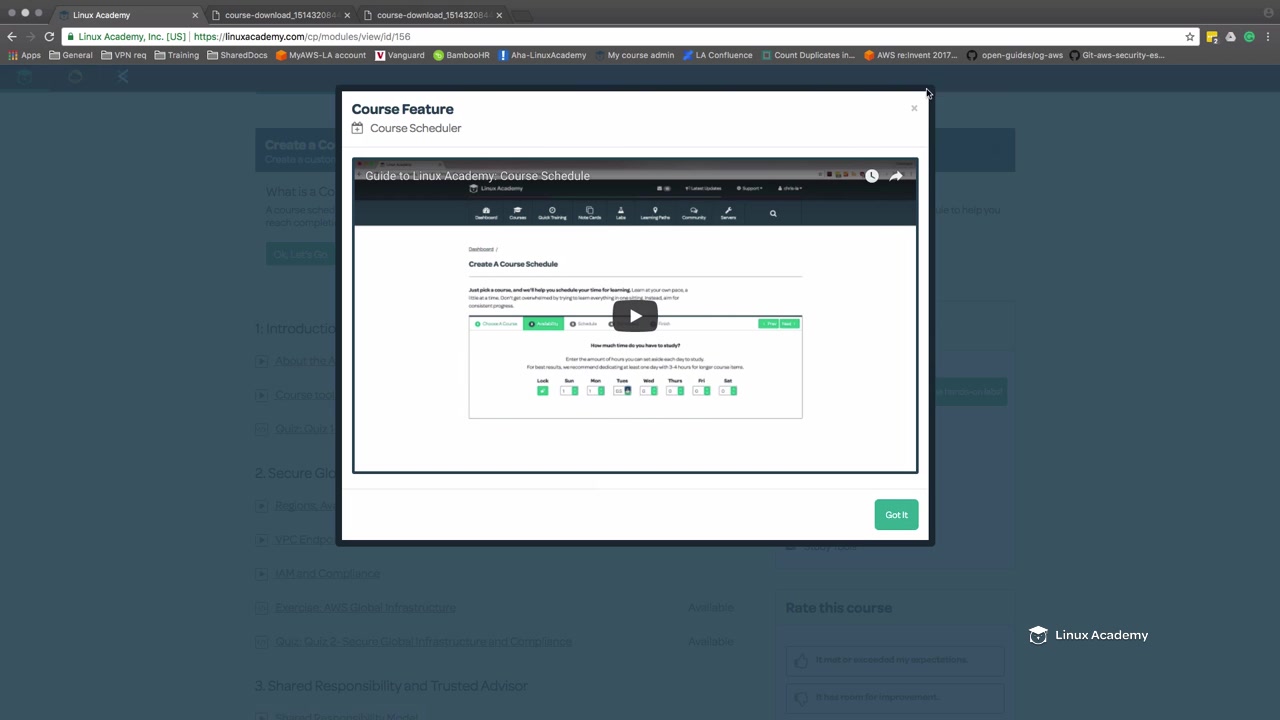This screenshot has width=1280, height=720.
Task: Open the Aha-LinuxAcademy bookmark
Action: tap(542, 55)
